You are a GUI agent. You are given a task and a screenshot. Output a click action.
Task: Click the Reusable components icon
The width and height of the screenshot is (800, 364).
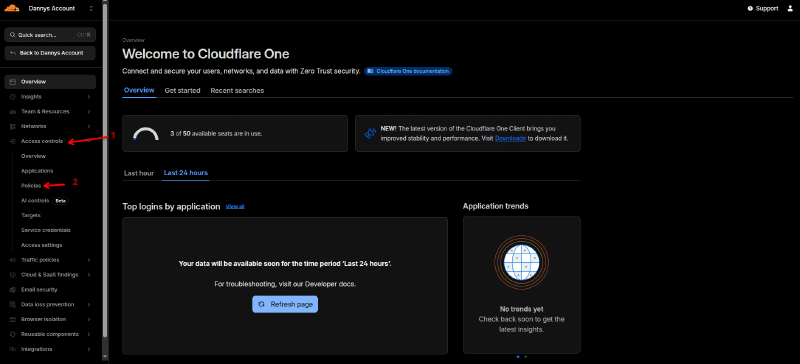[x=13, y=334]
